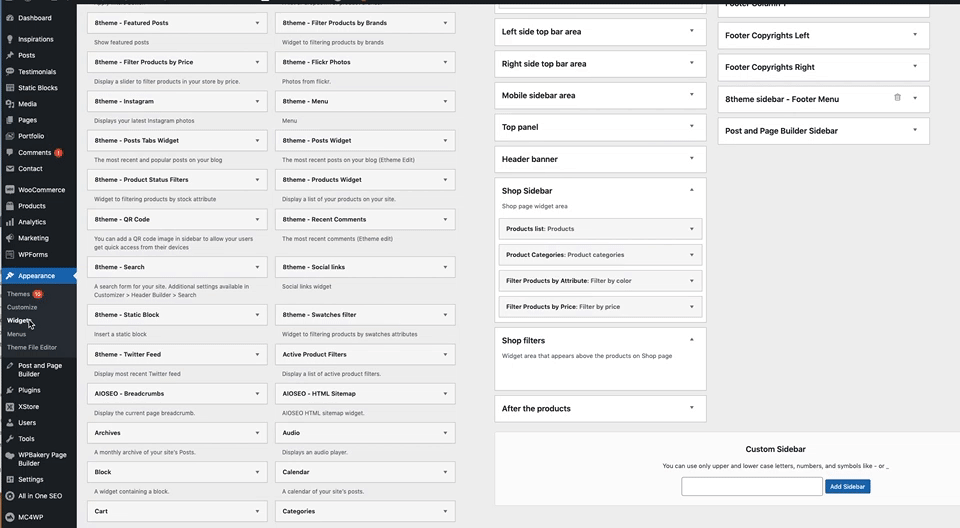The height and width of the screenshot is (528, 960).
Task: Open the Theme File Editor submenu
Action: (x=32, y=347)
